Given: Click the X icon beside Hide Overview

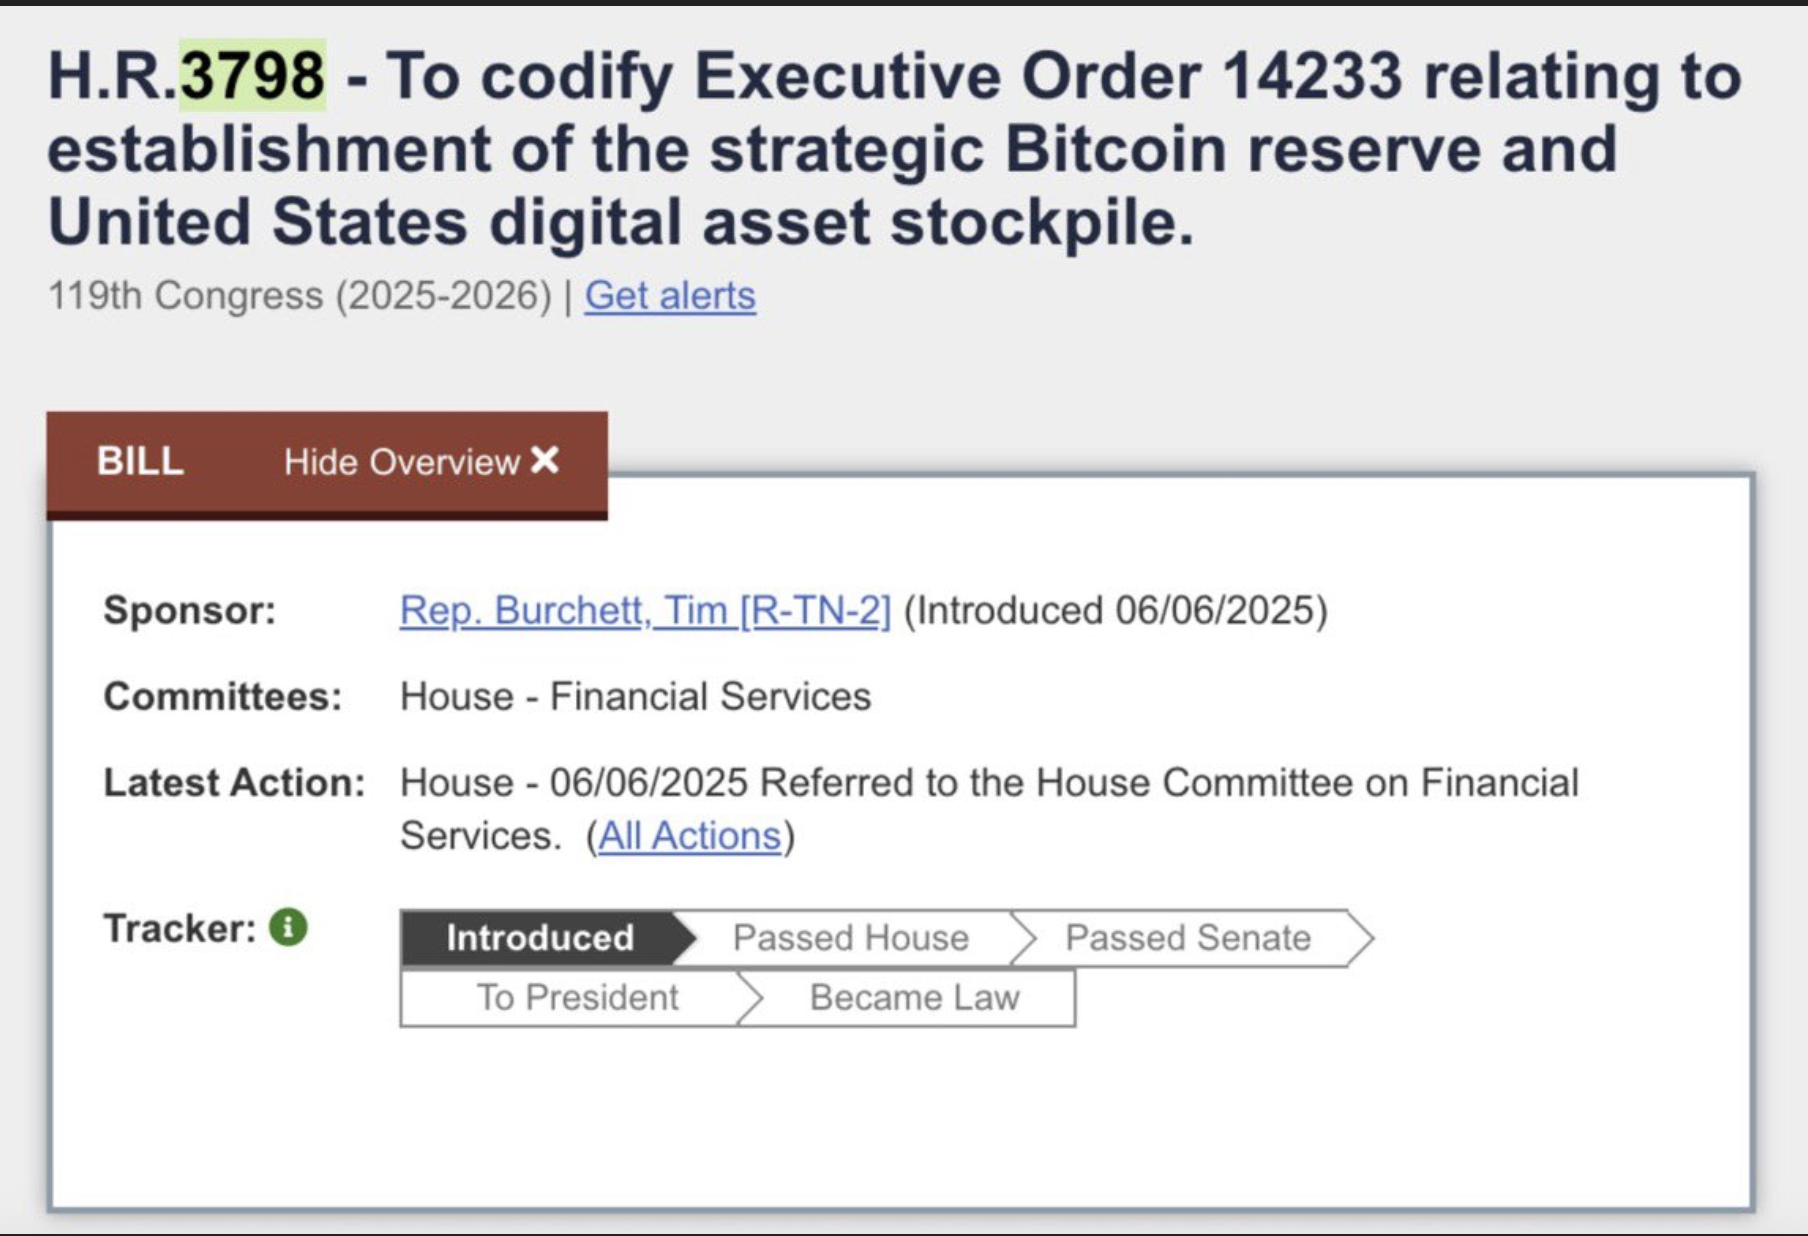Looking at the screenshot, I should click(545, 460).
